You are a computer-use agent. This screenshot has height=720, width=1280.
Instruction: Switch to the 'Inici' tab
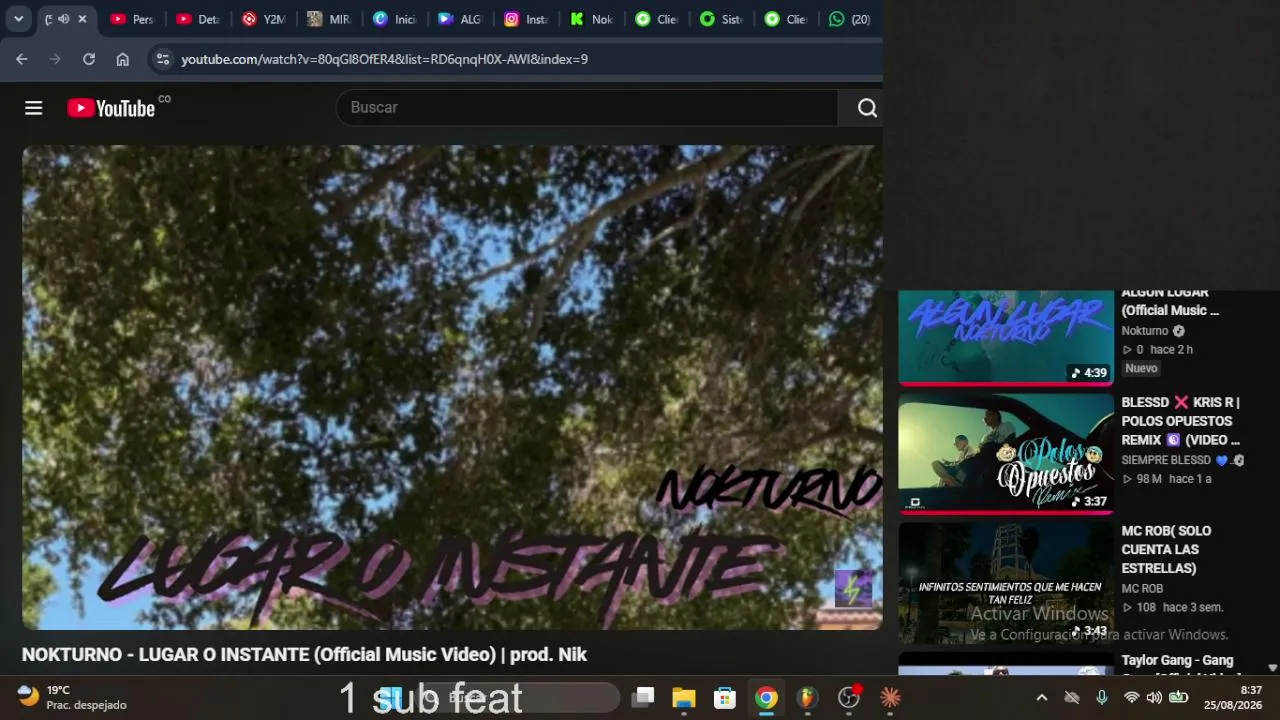pos(394,19)
